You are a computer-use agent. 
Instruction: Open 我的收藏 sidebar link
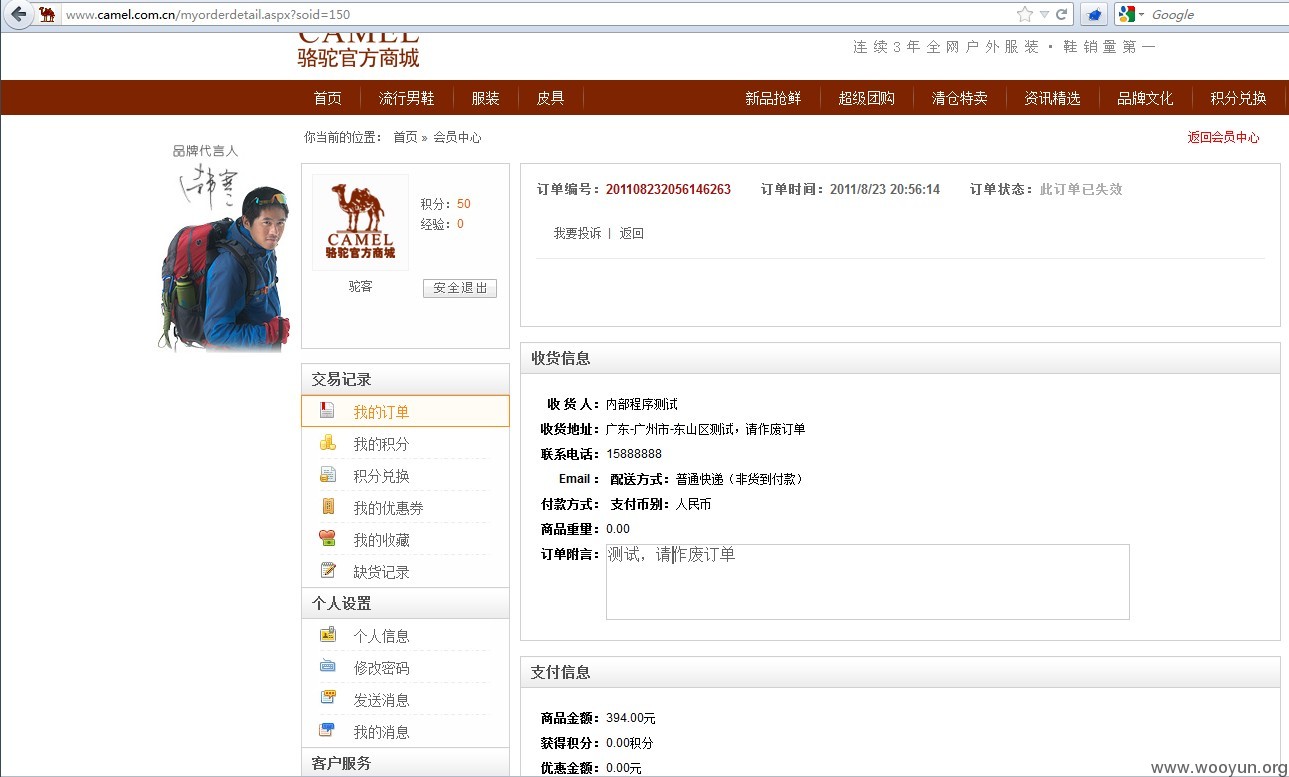[381, 539]
